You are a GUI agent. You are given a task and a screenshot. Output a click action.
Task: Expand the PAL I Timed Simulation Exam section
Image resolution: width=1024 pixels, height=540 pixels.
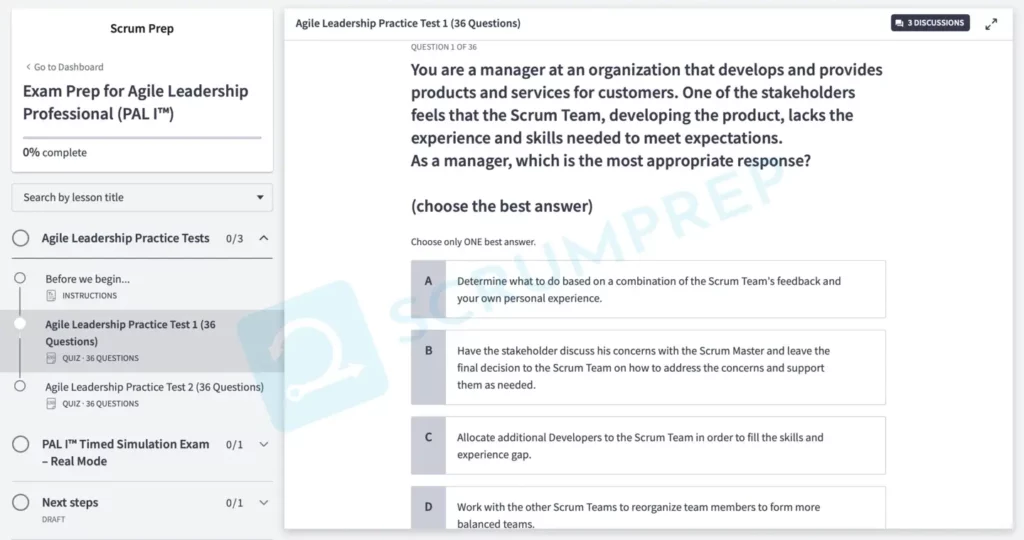pos(264,444)
